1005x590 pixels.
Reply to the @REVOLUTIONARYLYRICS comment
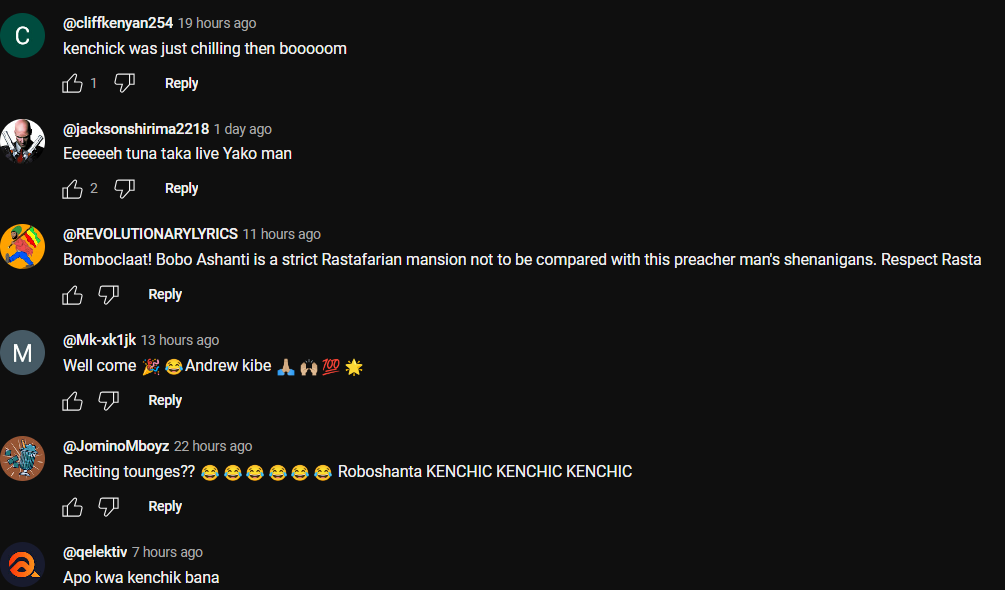click(165, 294)
